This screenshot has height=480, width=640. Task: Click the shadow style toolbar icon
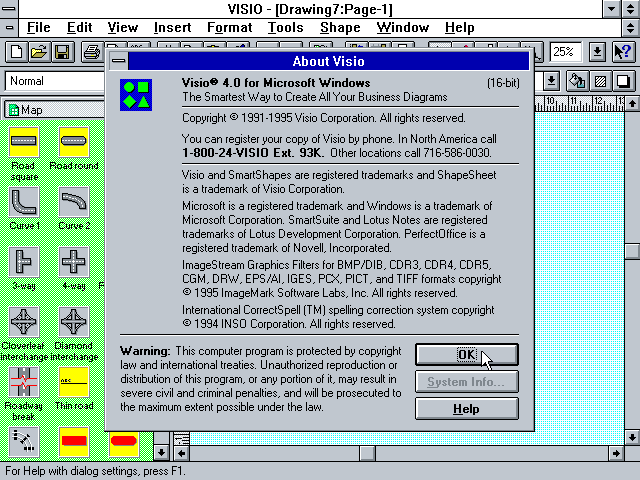[623, 81]
